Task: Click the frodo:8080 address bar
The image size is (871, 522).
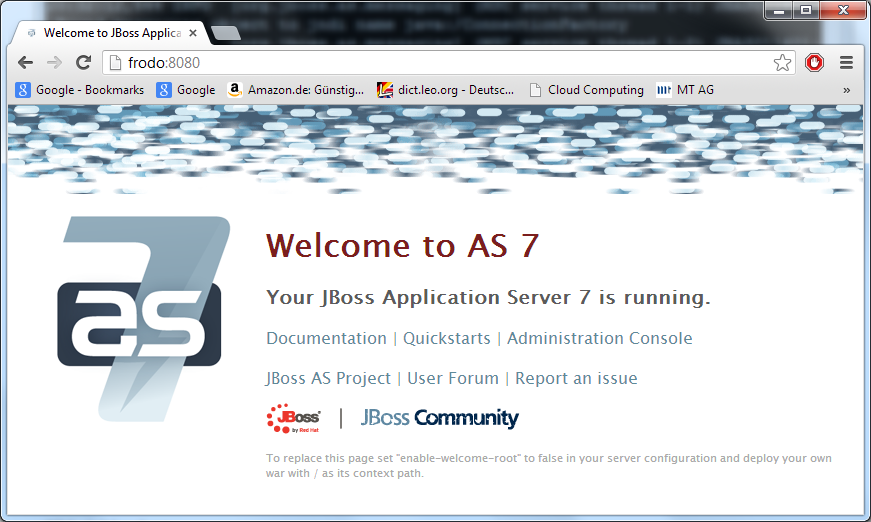Action: (449, 63)
